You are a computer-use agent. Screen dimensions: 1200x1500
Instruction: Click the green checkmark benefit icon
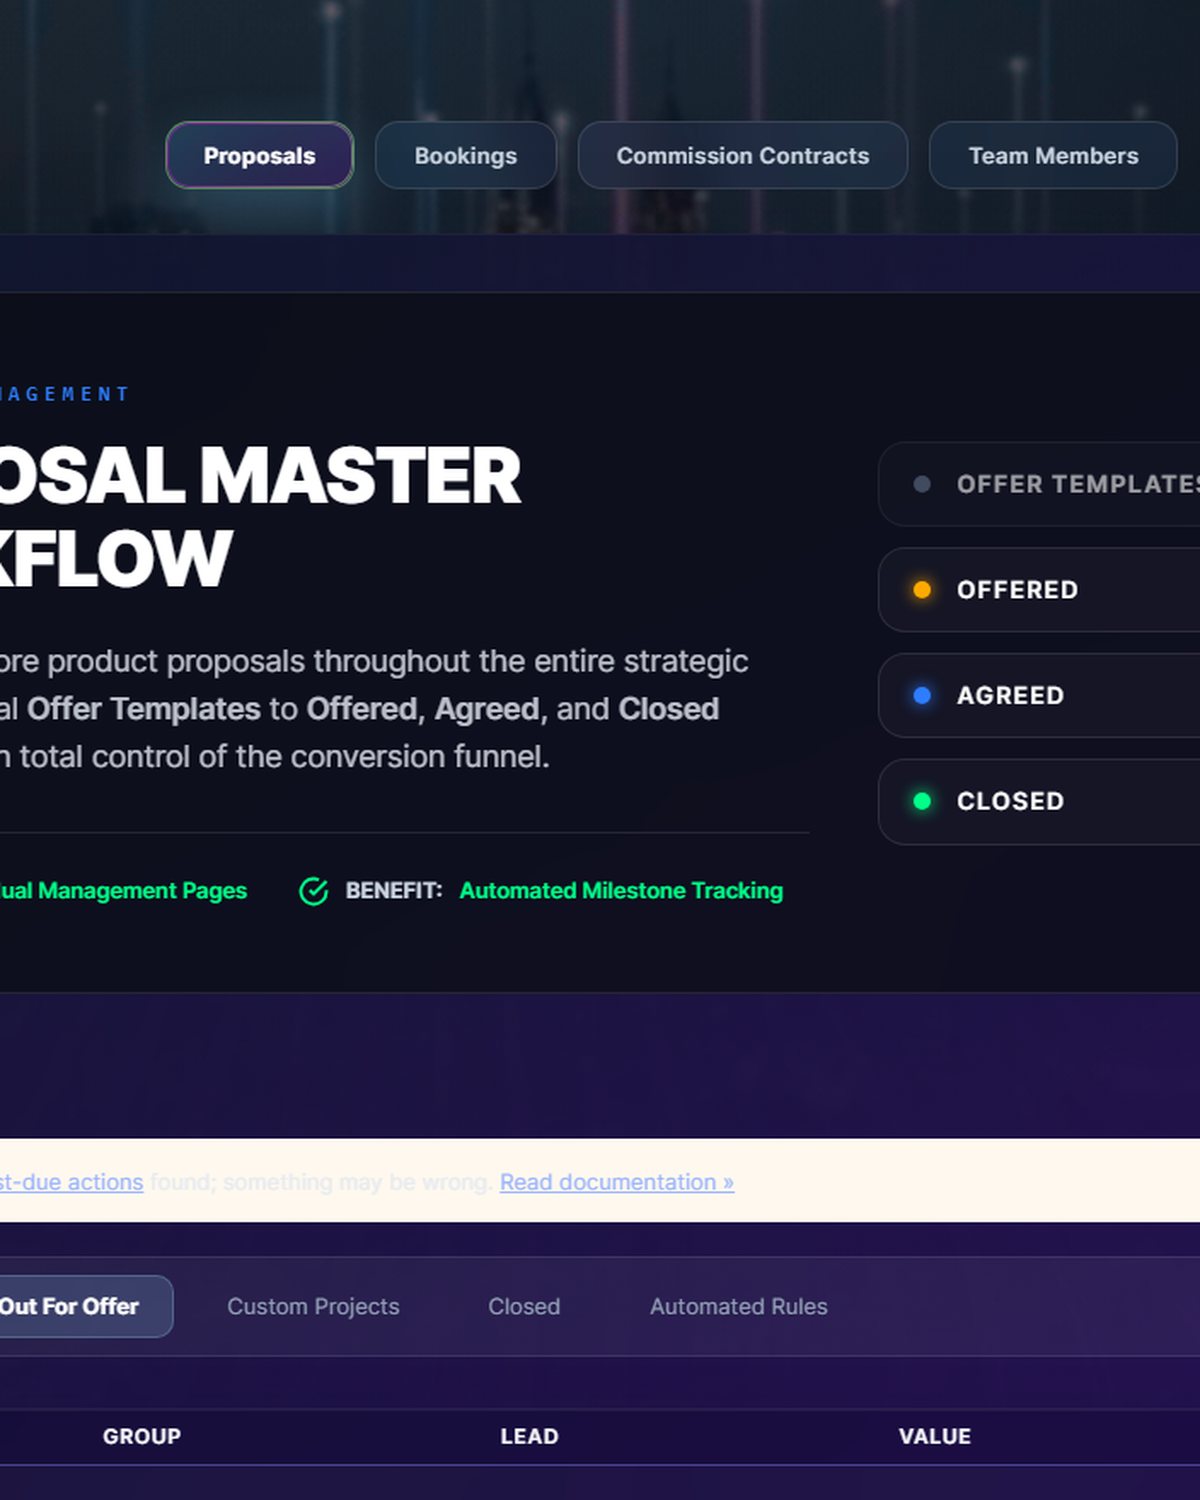(314, 891)
